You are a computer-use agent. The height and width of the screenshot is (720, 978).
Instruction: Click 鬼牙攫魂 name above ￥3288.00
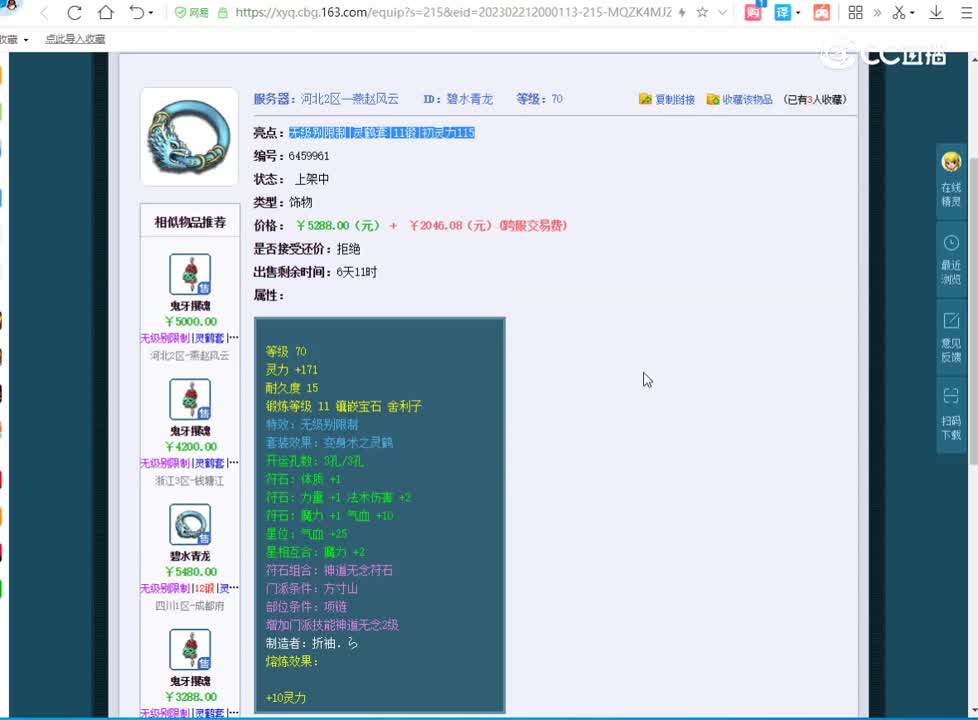(190, 681)
